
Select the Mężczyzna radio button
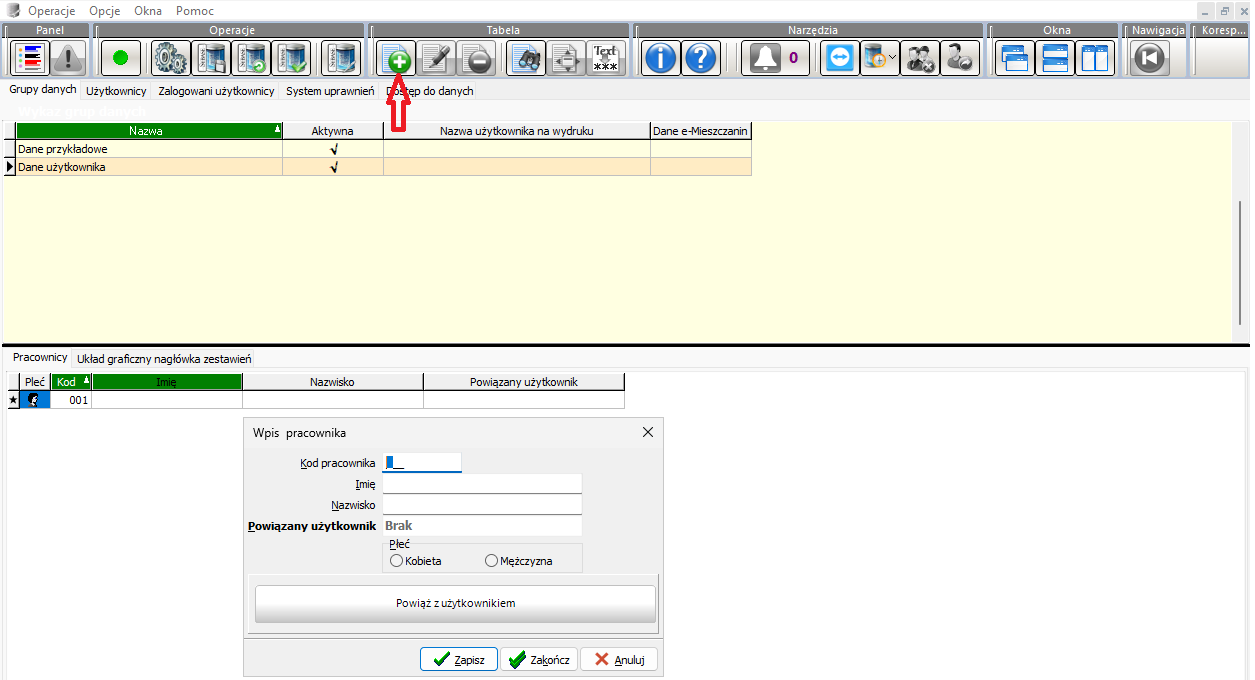[491, 561]
